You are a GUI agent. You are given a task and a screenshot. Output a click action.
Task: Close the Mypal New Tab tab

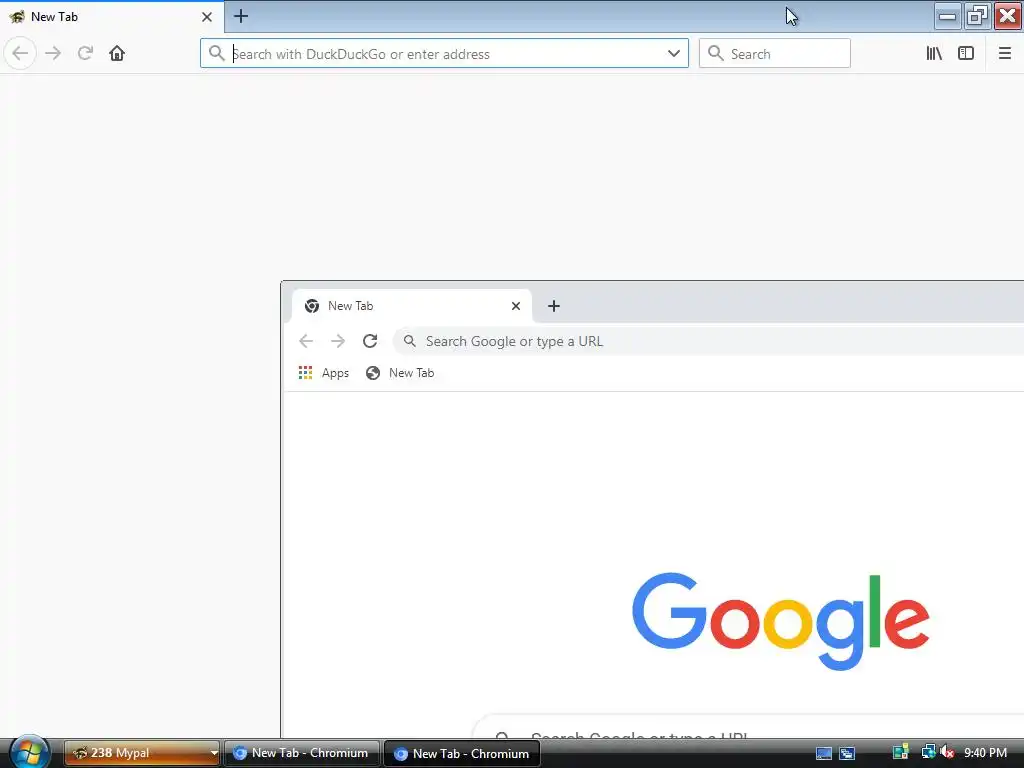click(x=206, y=17)
